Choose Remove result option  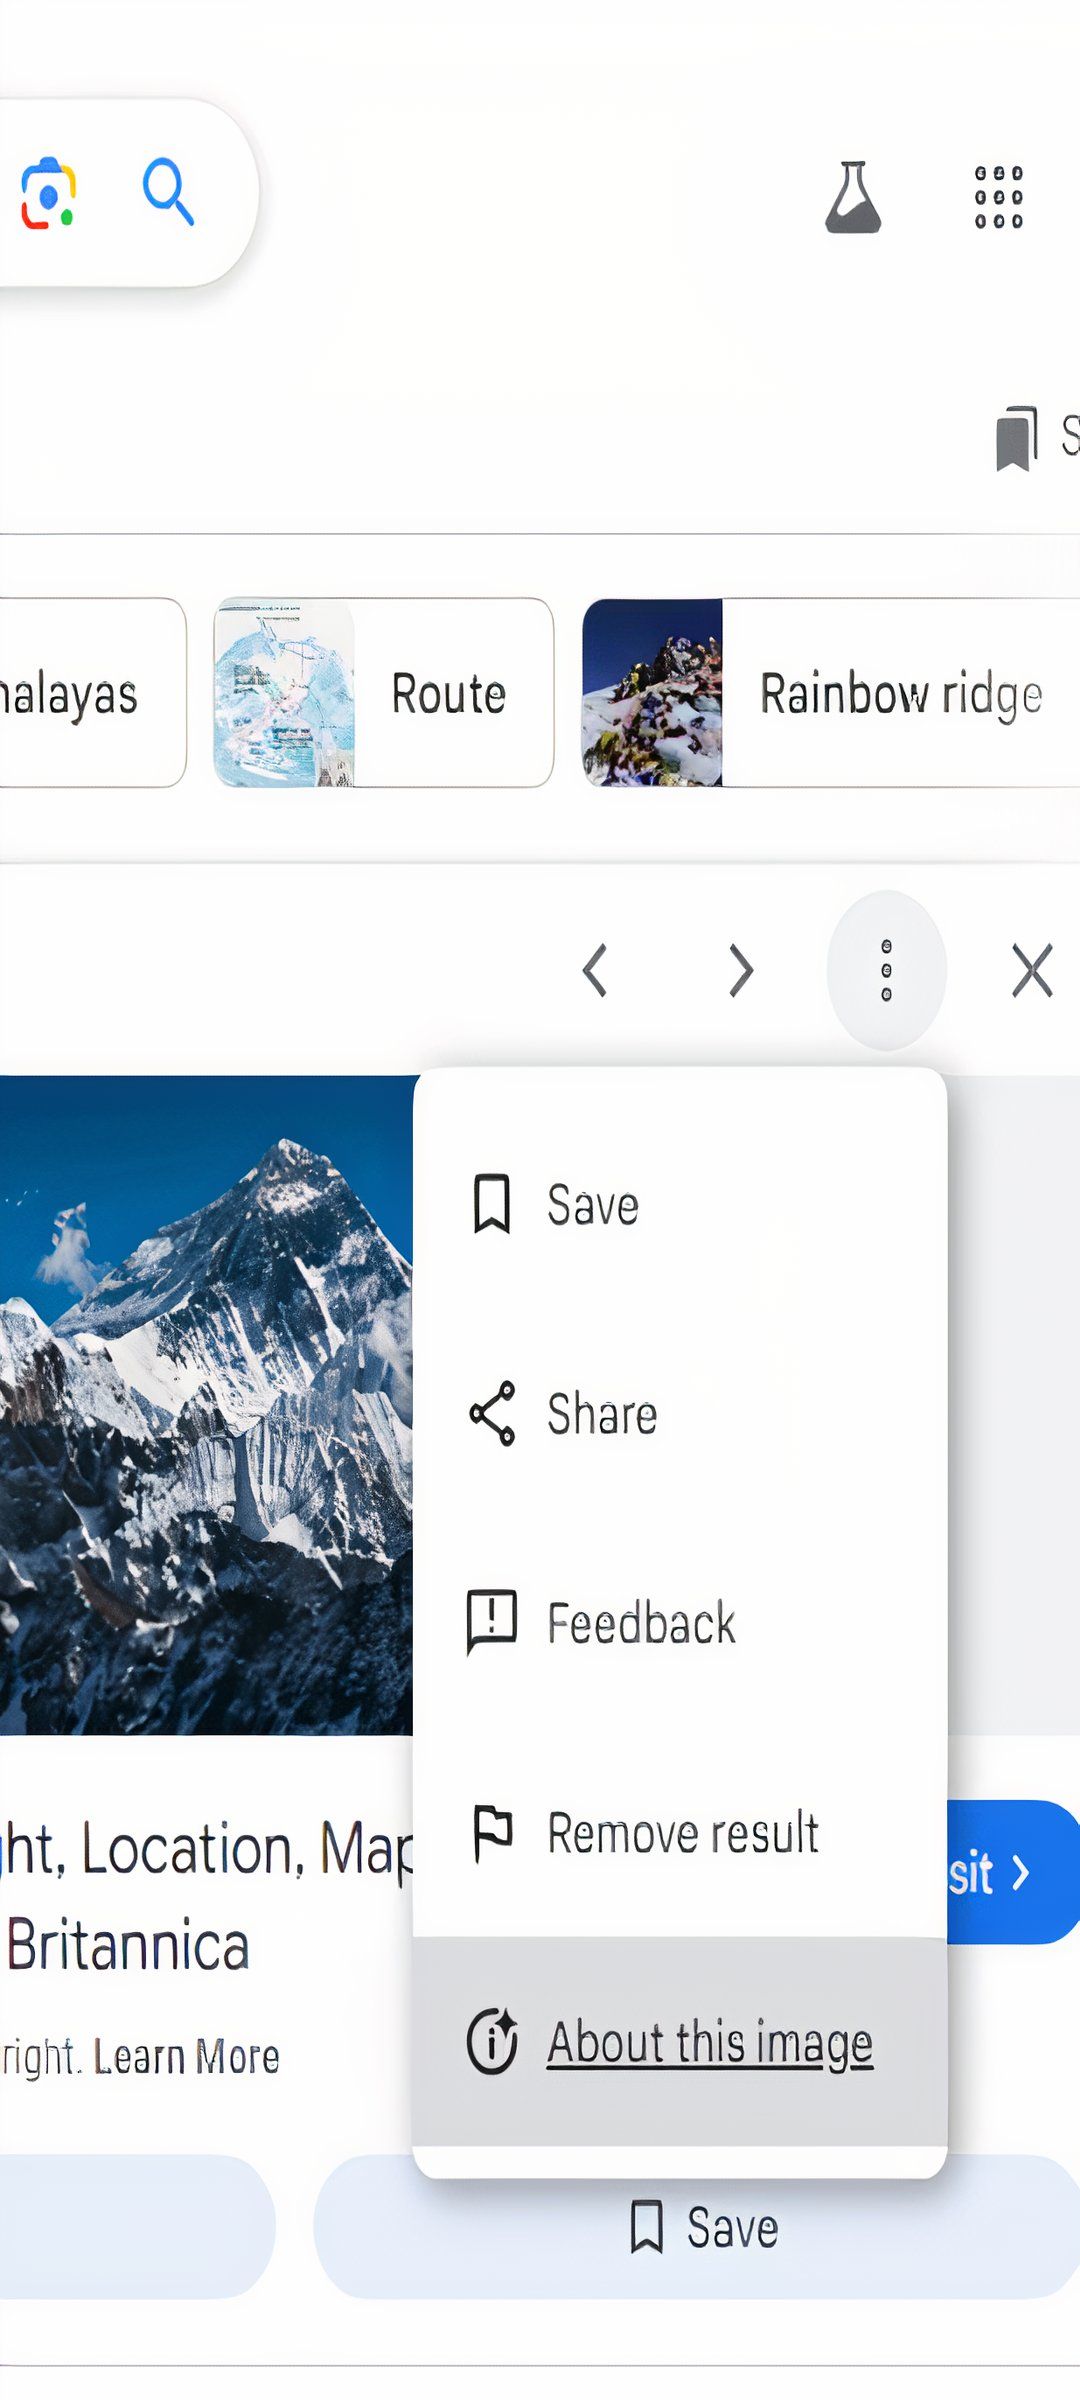(x=682, y=1833)
